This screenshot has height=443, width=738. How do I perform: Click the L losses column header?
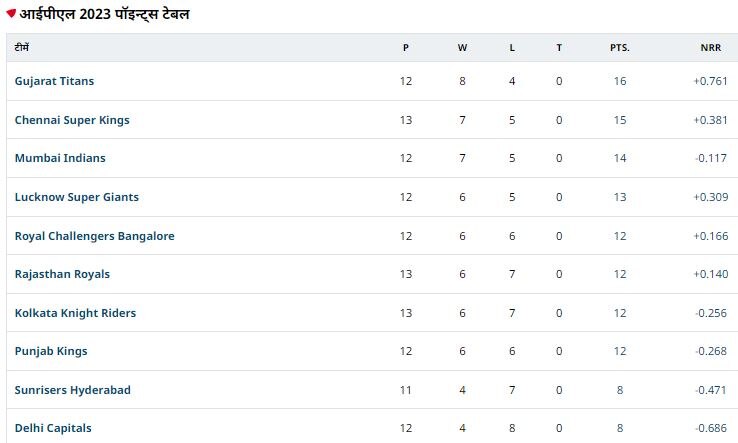pyautogui.click(x=512, y=47)
